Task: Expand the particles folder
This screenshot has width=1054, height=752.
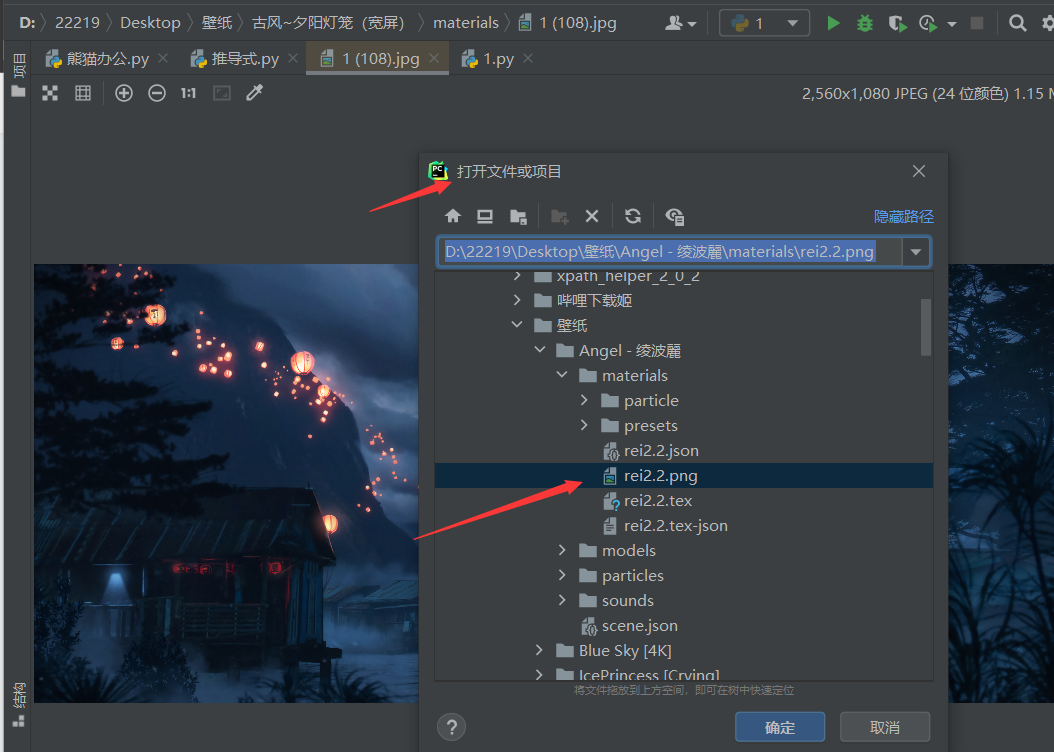Action: click(562, 575)
